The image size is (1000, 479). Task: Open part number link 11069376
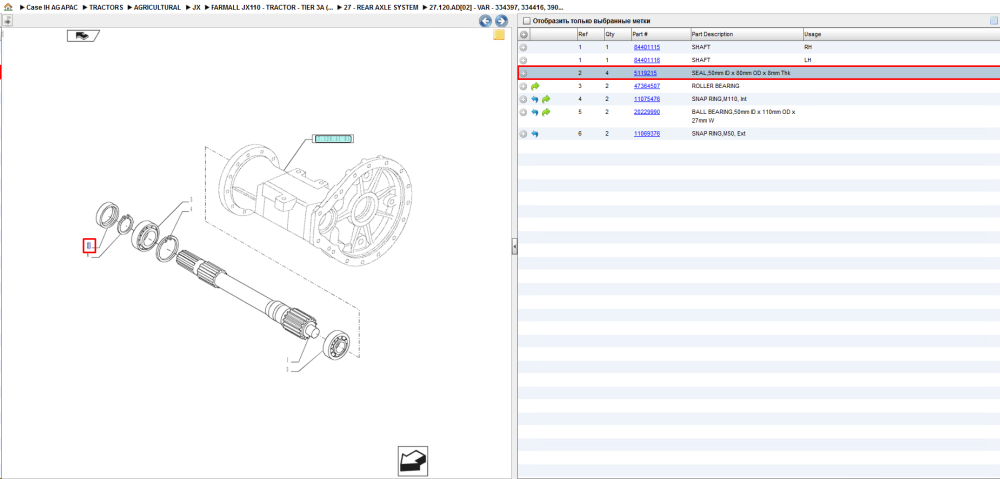(x=647, y=134)
